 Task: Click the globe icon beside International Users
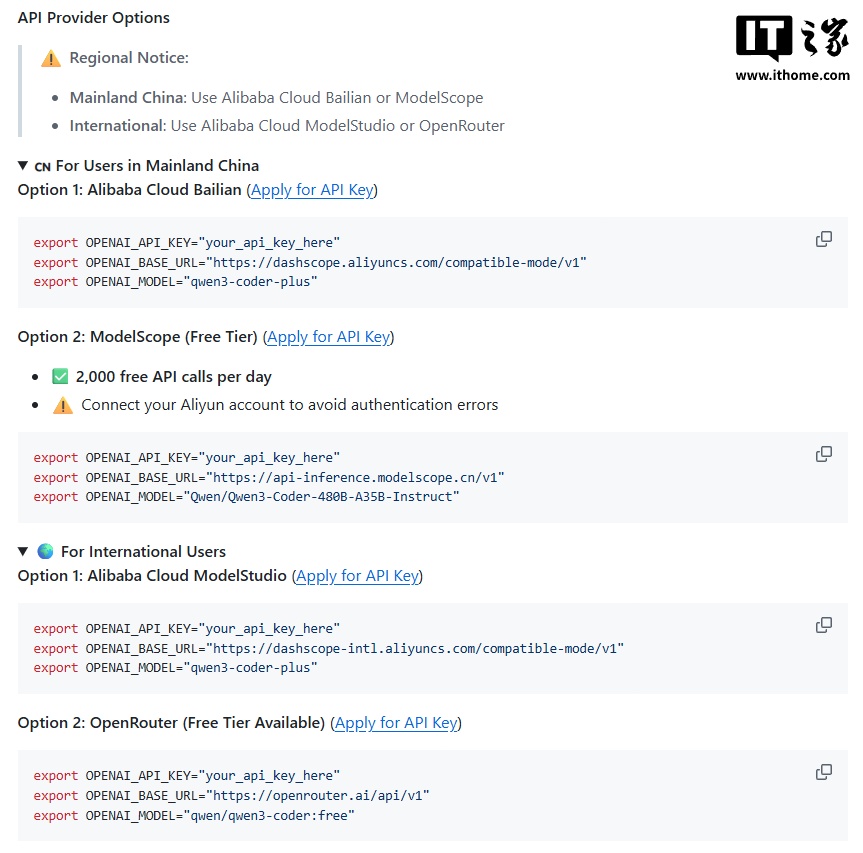(45, 552)
